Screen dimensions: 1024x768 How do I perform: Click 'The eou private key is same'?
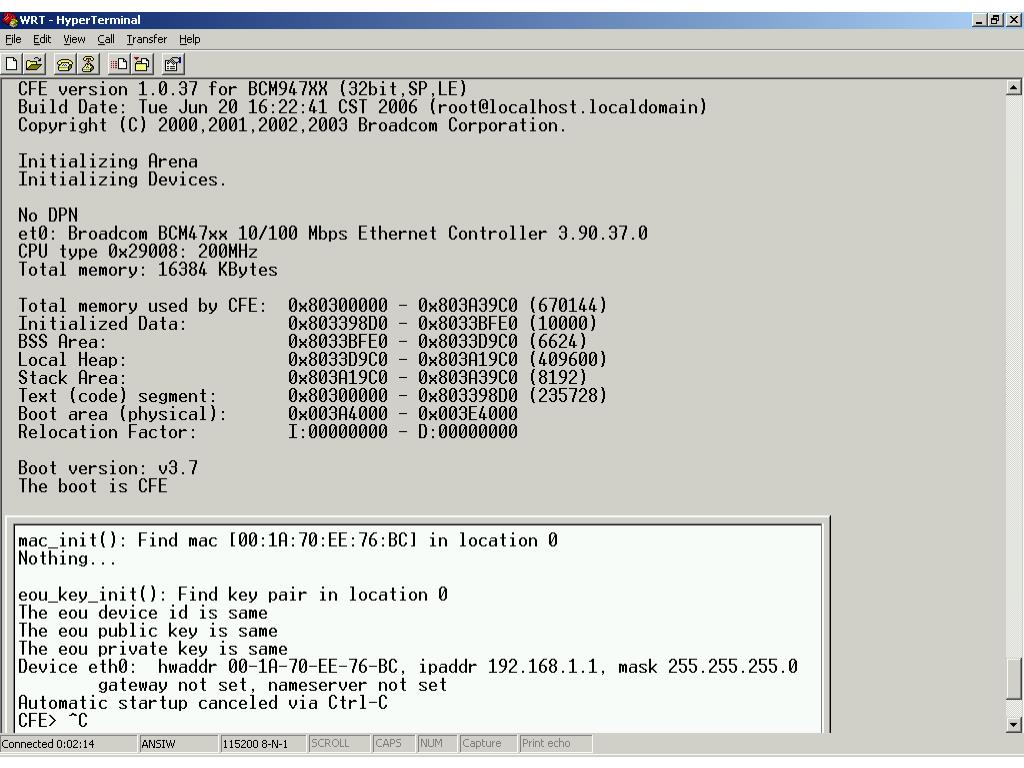pos(152,649)
